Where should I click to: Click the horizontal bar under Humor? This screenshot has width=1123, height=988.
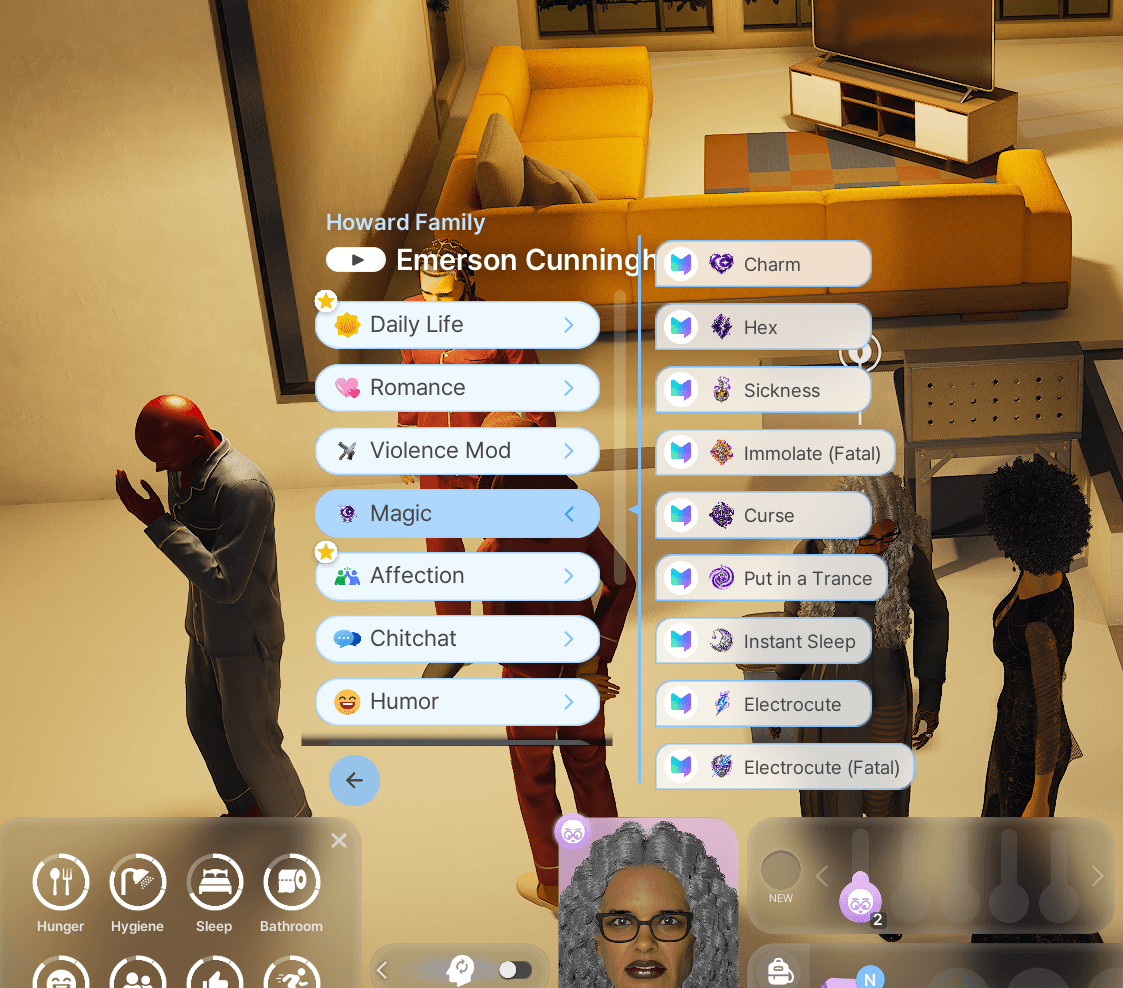click(x=457, y=742)
